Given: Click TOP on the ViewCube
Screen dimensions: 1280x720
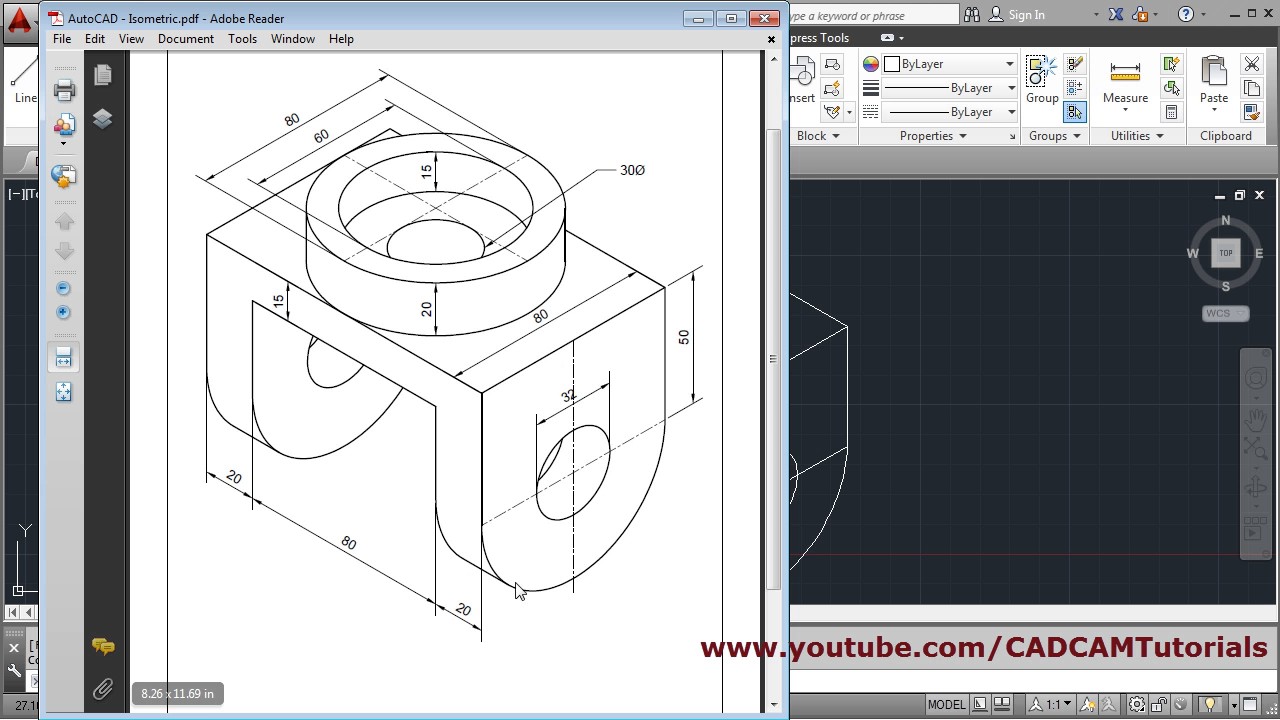Looking at the screenshot, I should (x=1225, y=253).
